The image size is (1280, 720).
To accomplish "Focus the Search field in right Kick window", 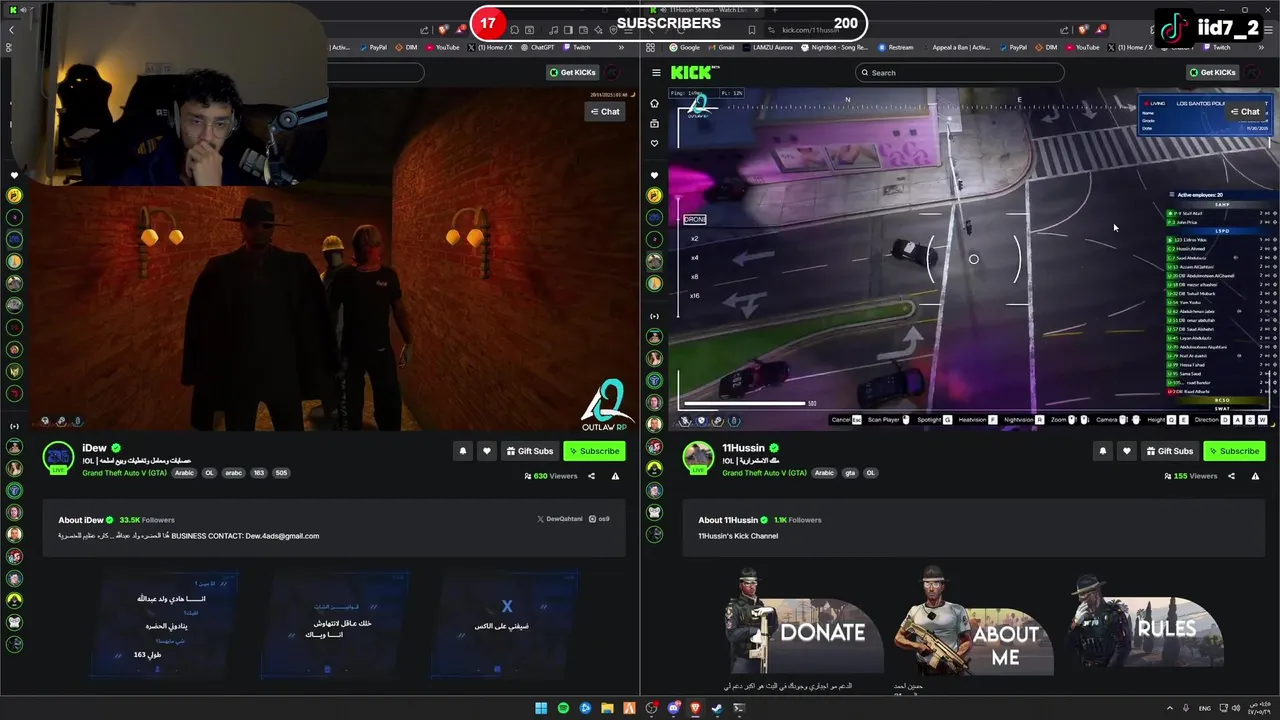I will 960,72.
